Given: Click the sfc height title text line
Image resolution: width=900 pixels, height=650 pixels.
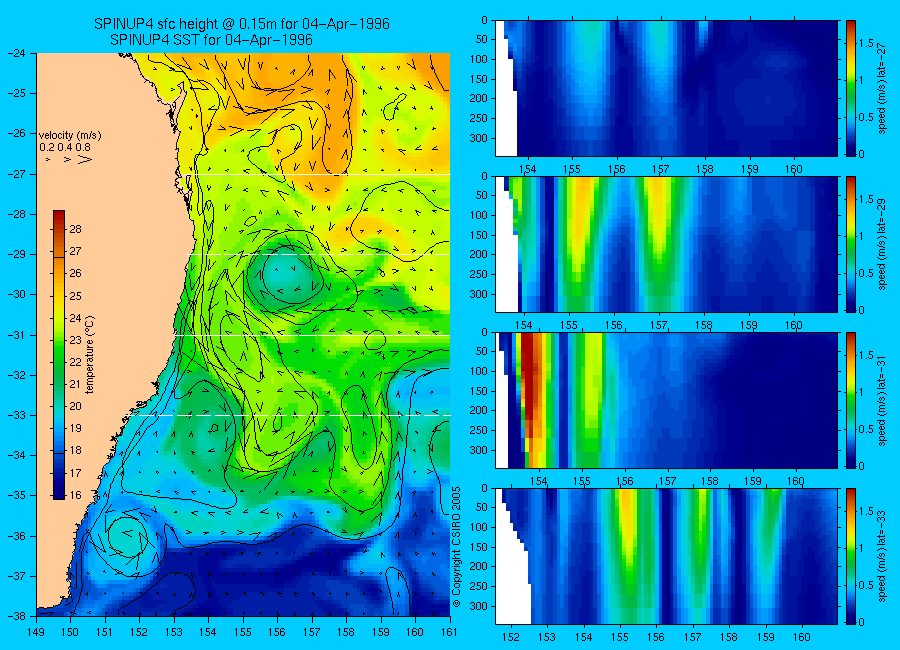Looking at the screenshot, I should pos(242,24).
